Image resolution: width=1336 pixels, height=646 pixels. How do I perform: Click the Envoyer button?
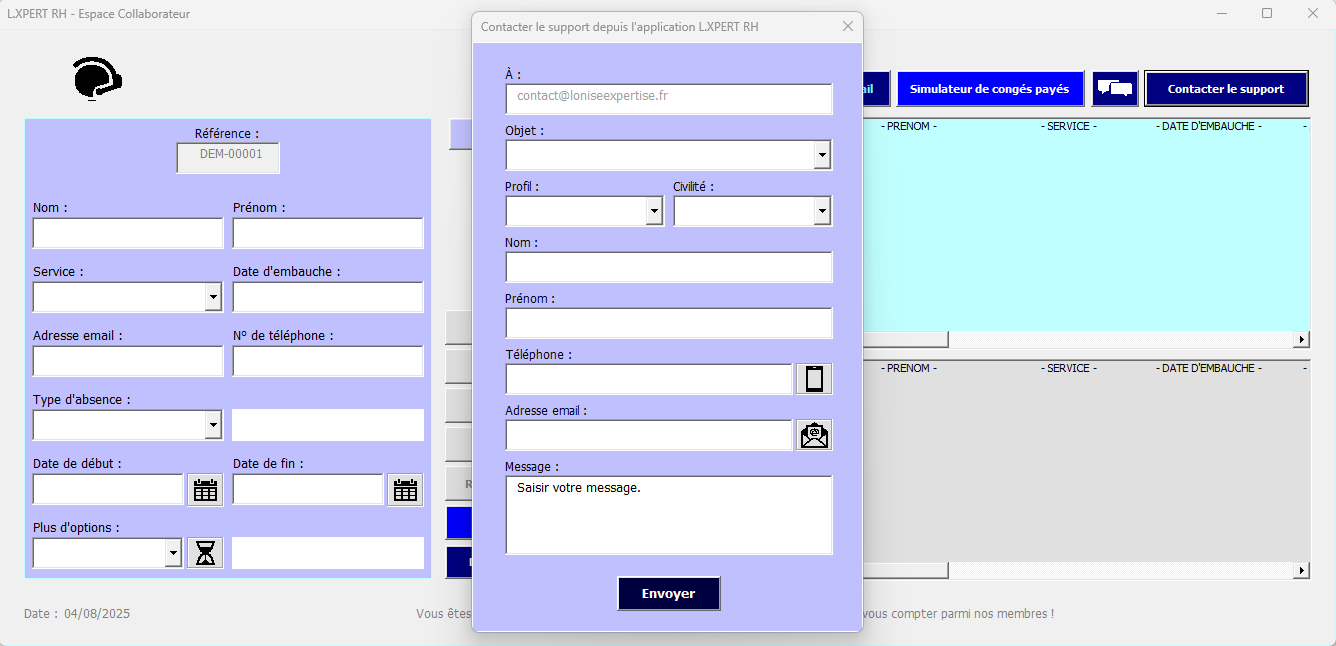tap(669, 593)
